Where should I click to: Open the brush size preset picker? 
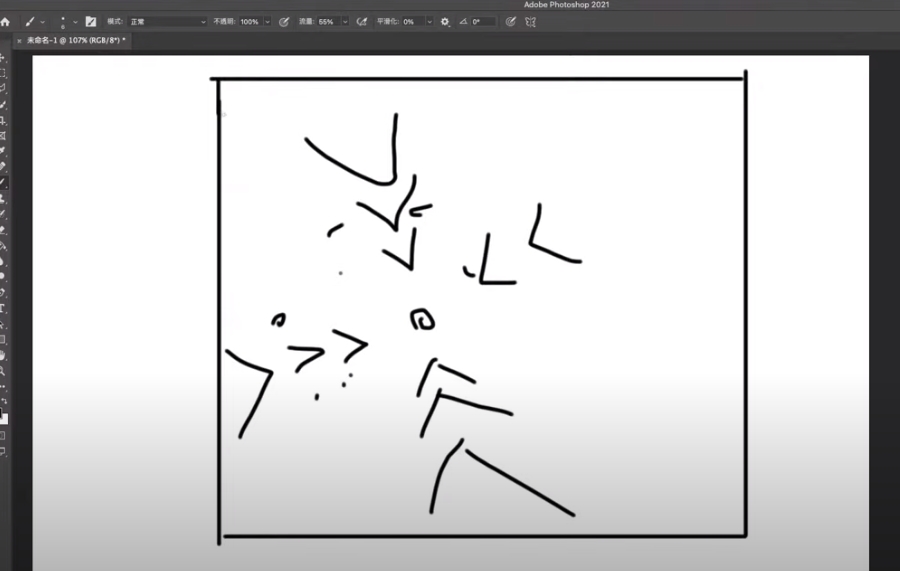coord(63,22)
